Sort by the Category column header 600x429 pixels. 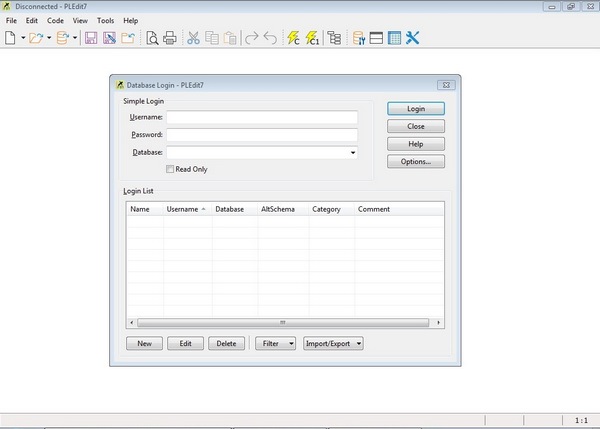[331, 209]
